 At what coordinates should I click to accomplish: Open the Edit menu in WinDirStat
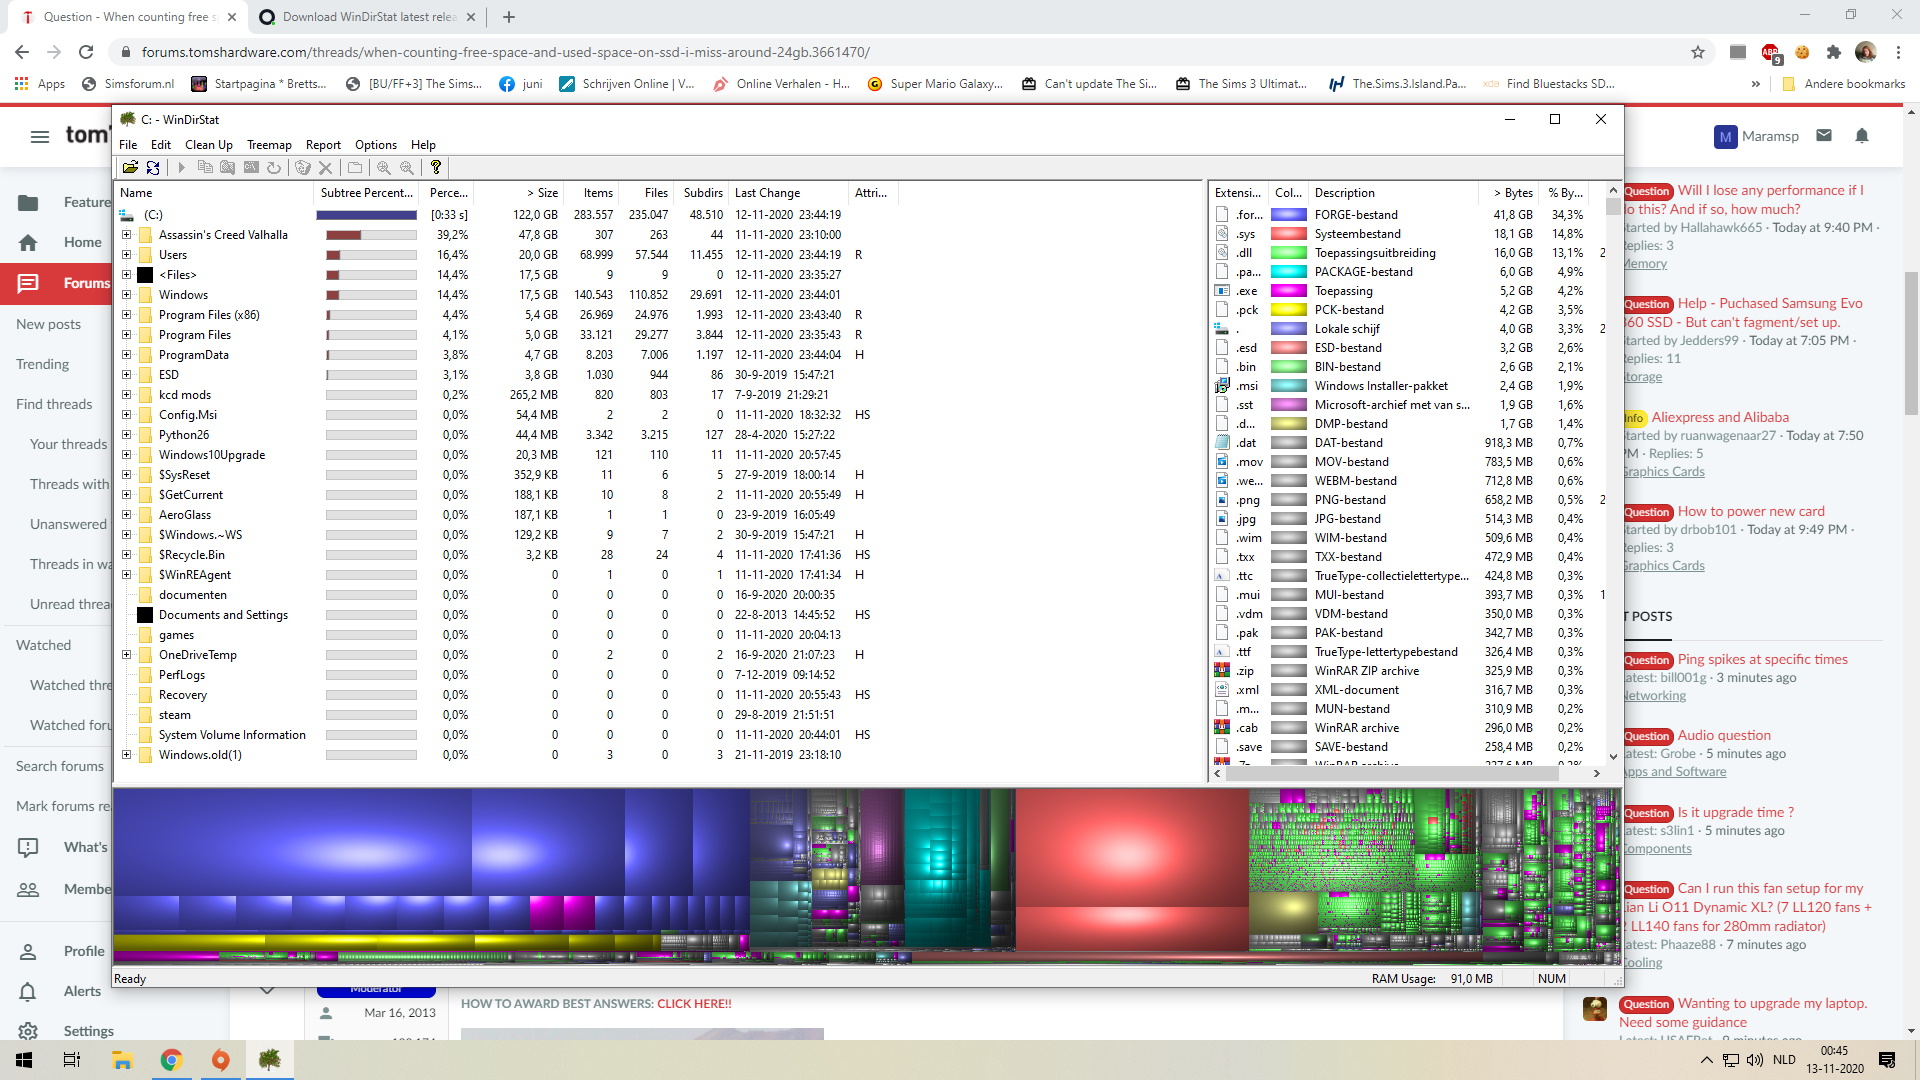pos(161,145)
